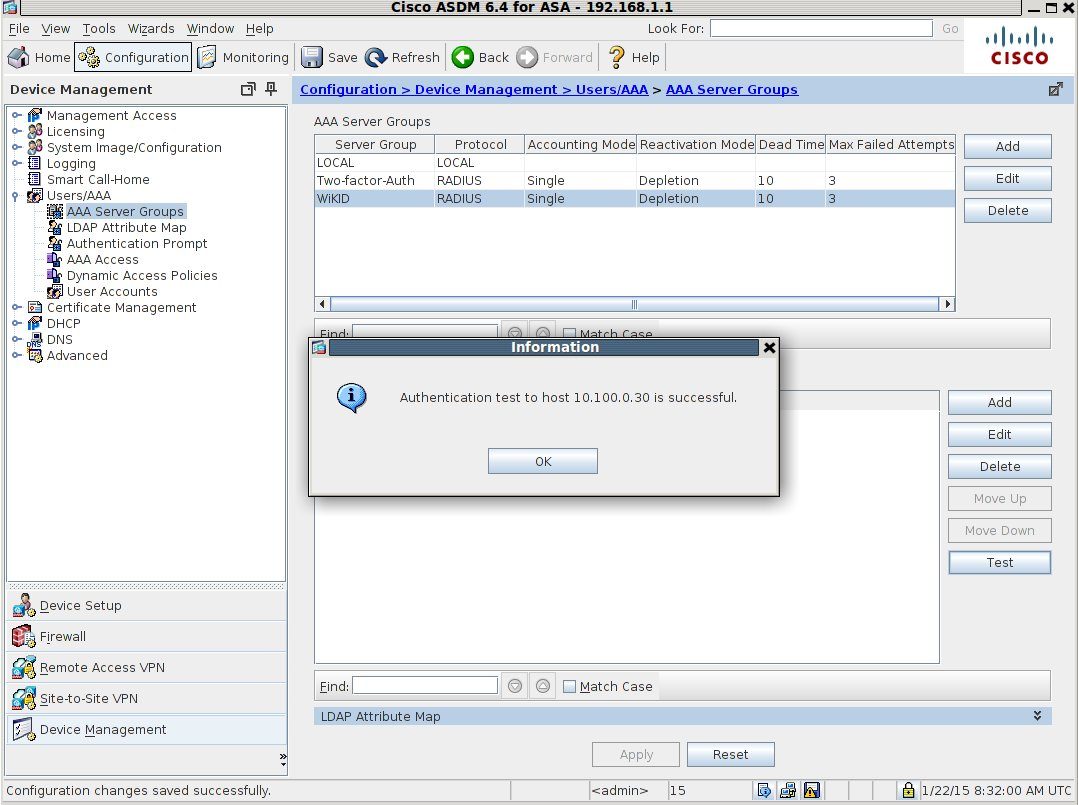Viewport: 1078px width, 805px height.
Task: Select the WiKID server group row
Action: coord(373,198)
